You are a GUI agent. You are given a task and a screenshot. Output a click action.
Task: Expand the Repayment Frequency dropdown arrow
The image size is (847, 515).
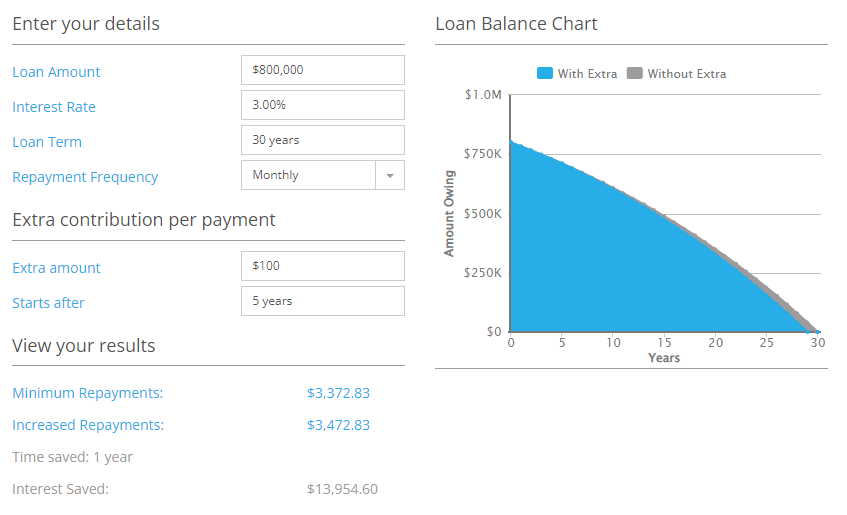coord(390,175)
